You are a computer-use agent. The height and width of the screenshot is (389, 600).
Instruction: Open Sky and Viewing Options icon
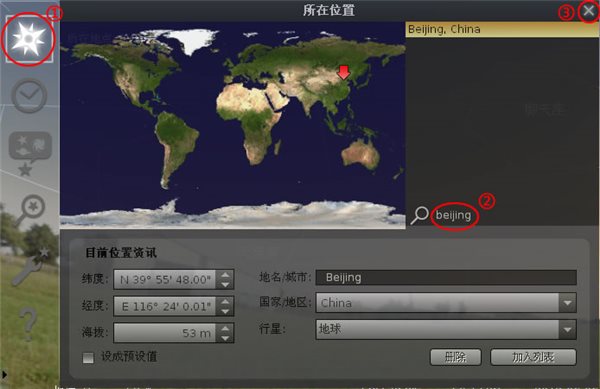[x=29, y=153]
